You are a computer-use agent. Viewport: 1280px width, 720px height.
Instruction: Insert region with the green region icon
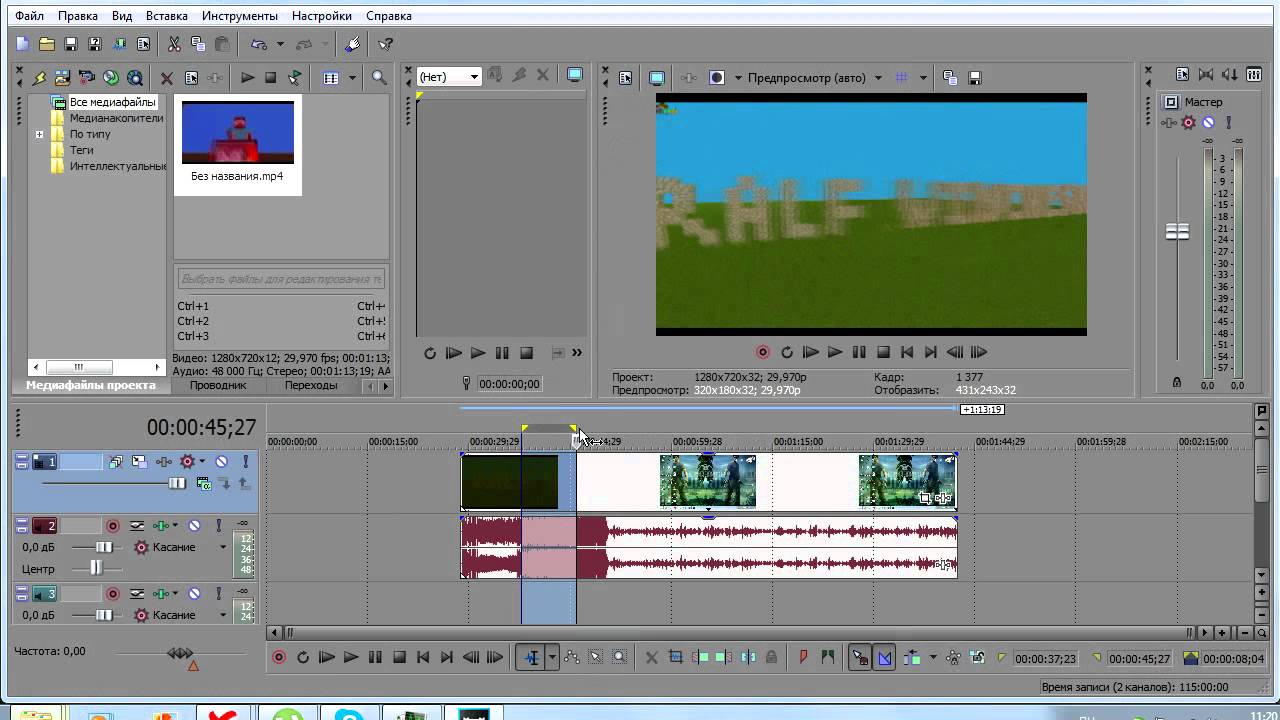(x=827, y=657)
